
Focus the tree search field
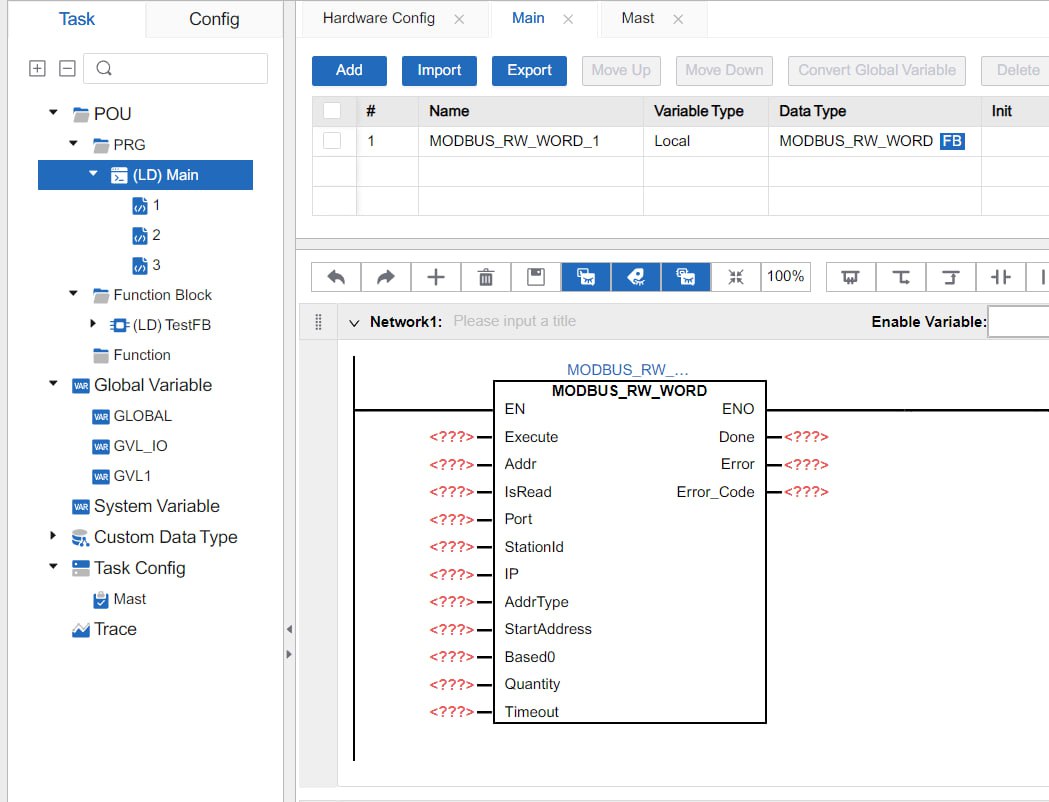click(x=175, y=68)
